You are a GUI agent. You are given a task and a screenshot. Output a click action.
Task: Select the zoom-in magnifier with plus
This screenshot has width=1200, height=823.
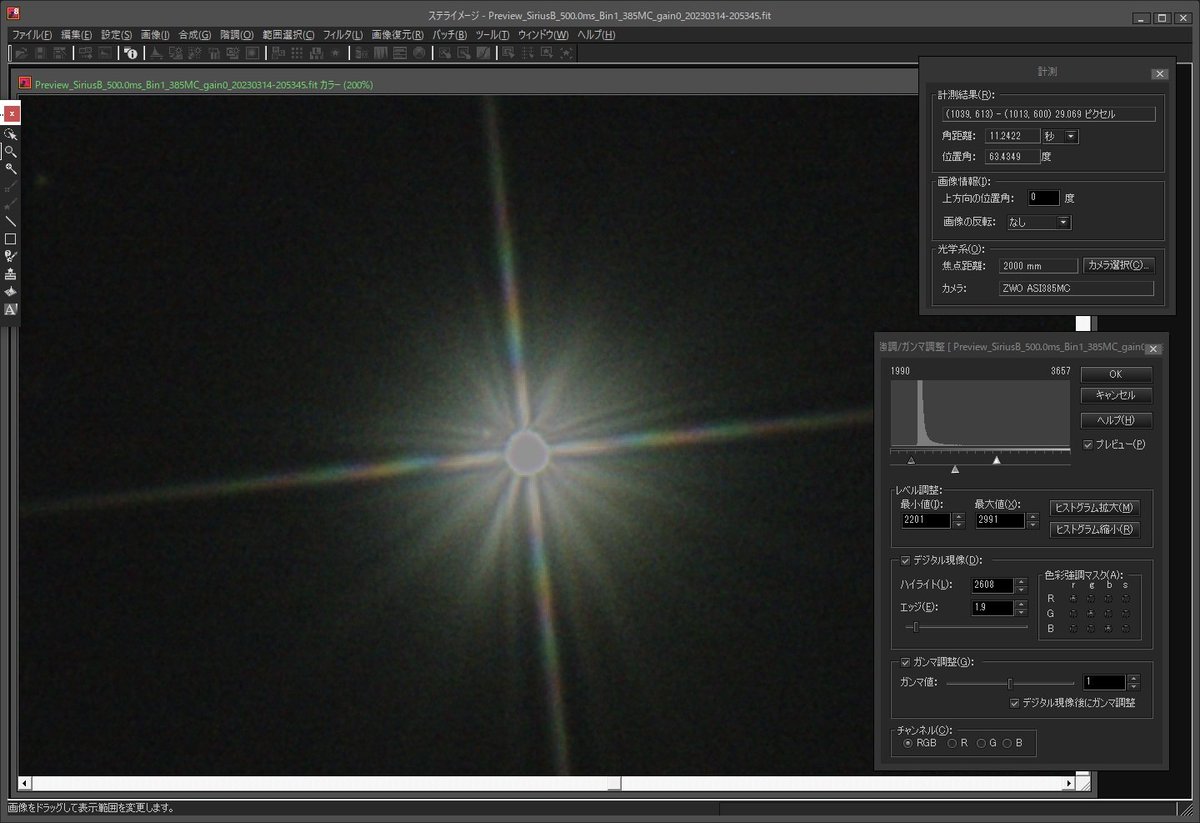(x=11, y=168)
